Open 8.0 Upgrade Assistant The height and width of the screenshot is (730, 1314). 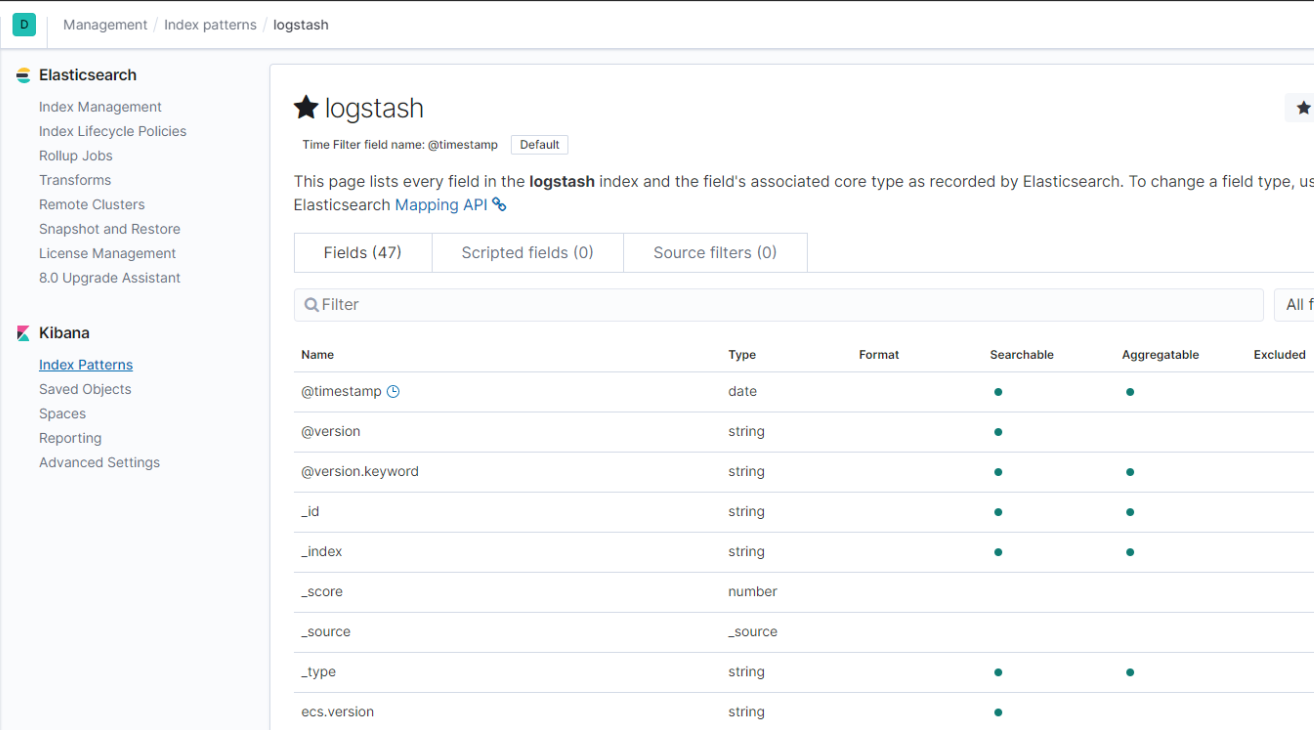tap(110, 278)
